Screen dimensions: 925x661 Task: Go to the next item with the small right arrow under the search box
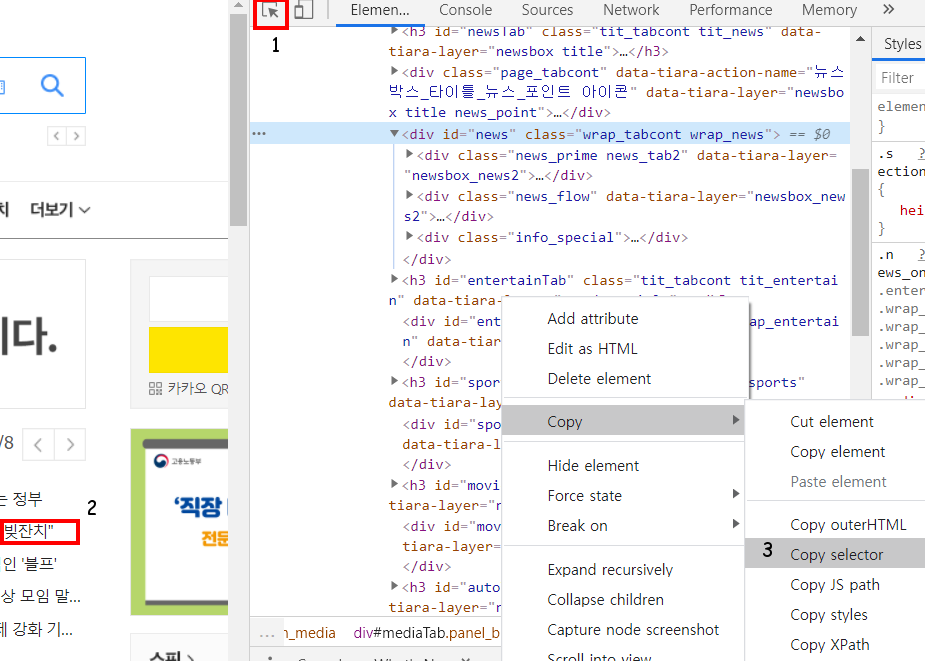point(76,136)
